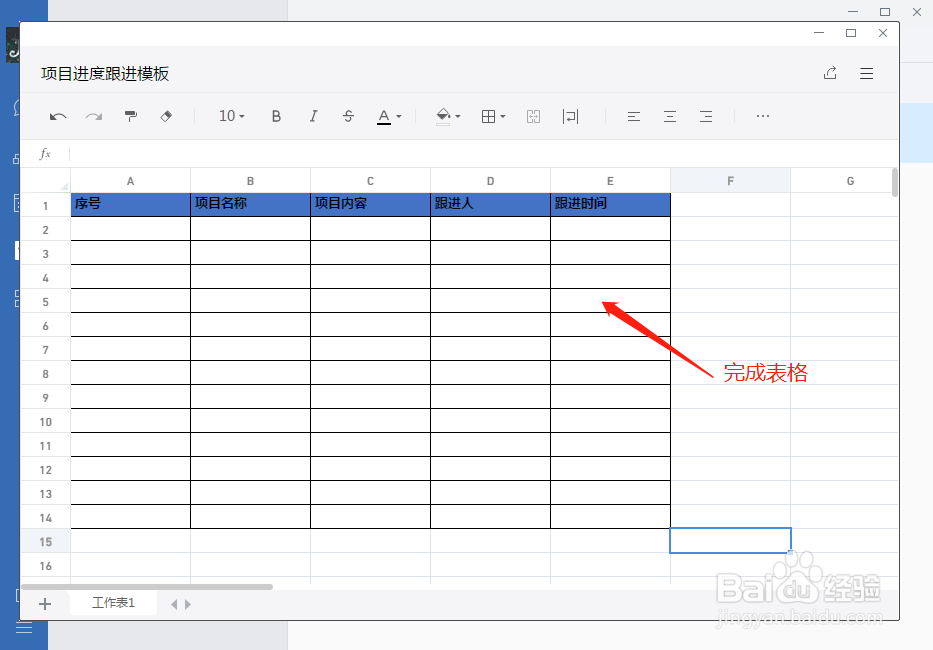Viewport: 933px width, 650px height.
Task: Select the format painter tool
Action: [x=130, y=116]
